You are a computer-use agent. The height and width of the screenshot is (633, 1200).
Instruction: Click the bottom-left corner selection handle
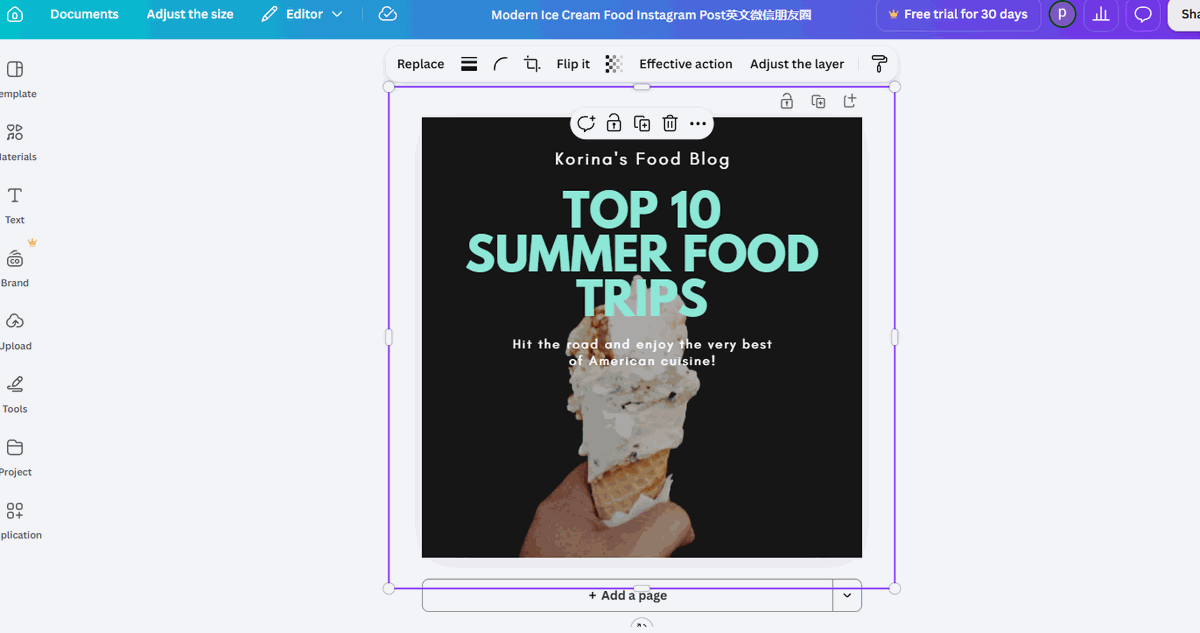pos(389,588)
